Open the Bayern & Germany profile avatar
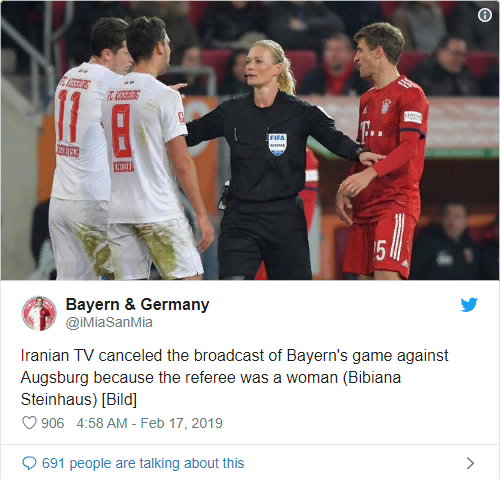 click(x=39, y=313)
